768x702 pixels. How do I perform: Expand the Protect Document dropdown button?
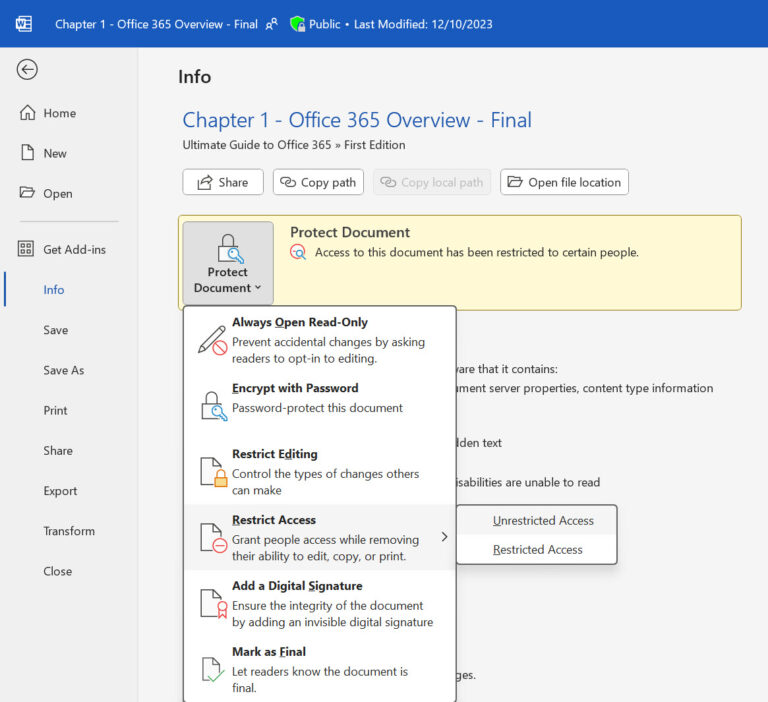coord(228,263)
